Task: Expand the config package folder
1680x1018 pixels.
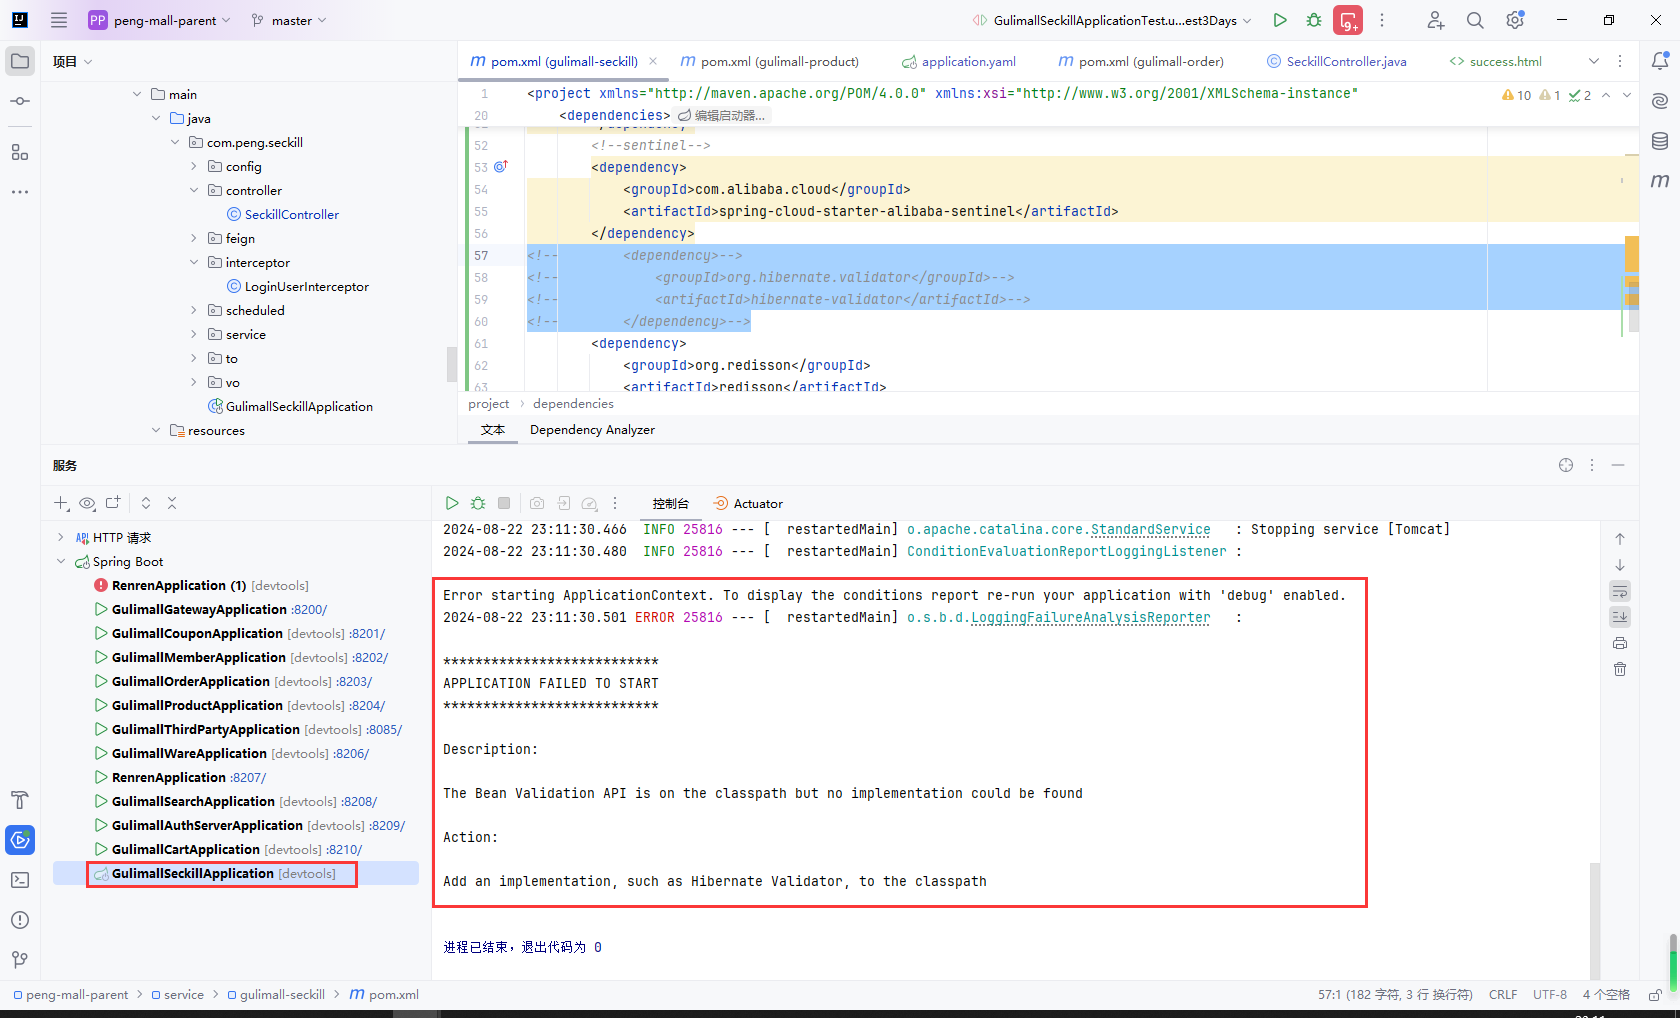Action: point(194,166)
